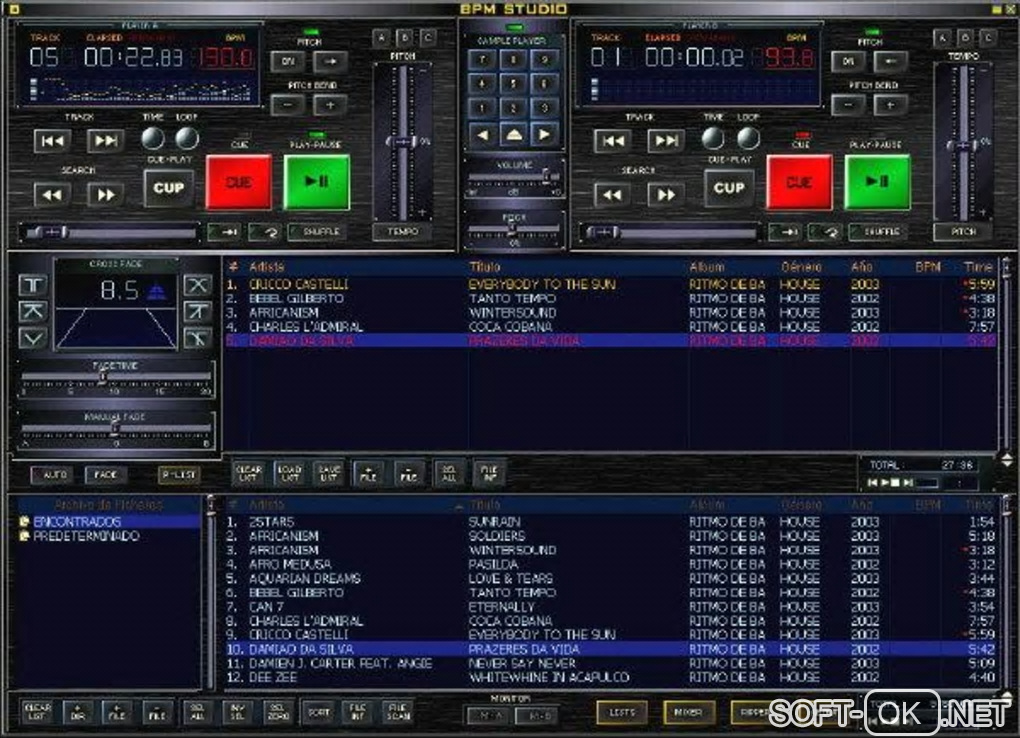Viewport: 1020px width, 738px height.
Task: Toggle the Loop knob on Player A
Action: point(187,138)
